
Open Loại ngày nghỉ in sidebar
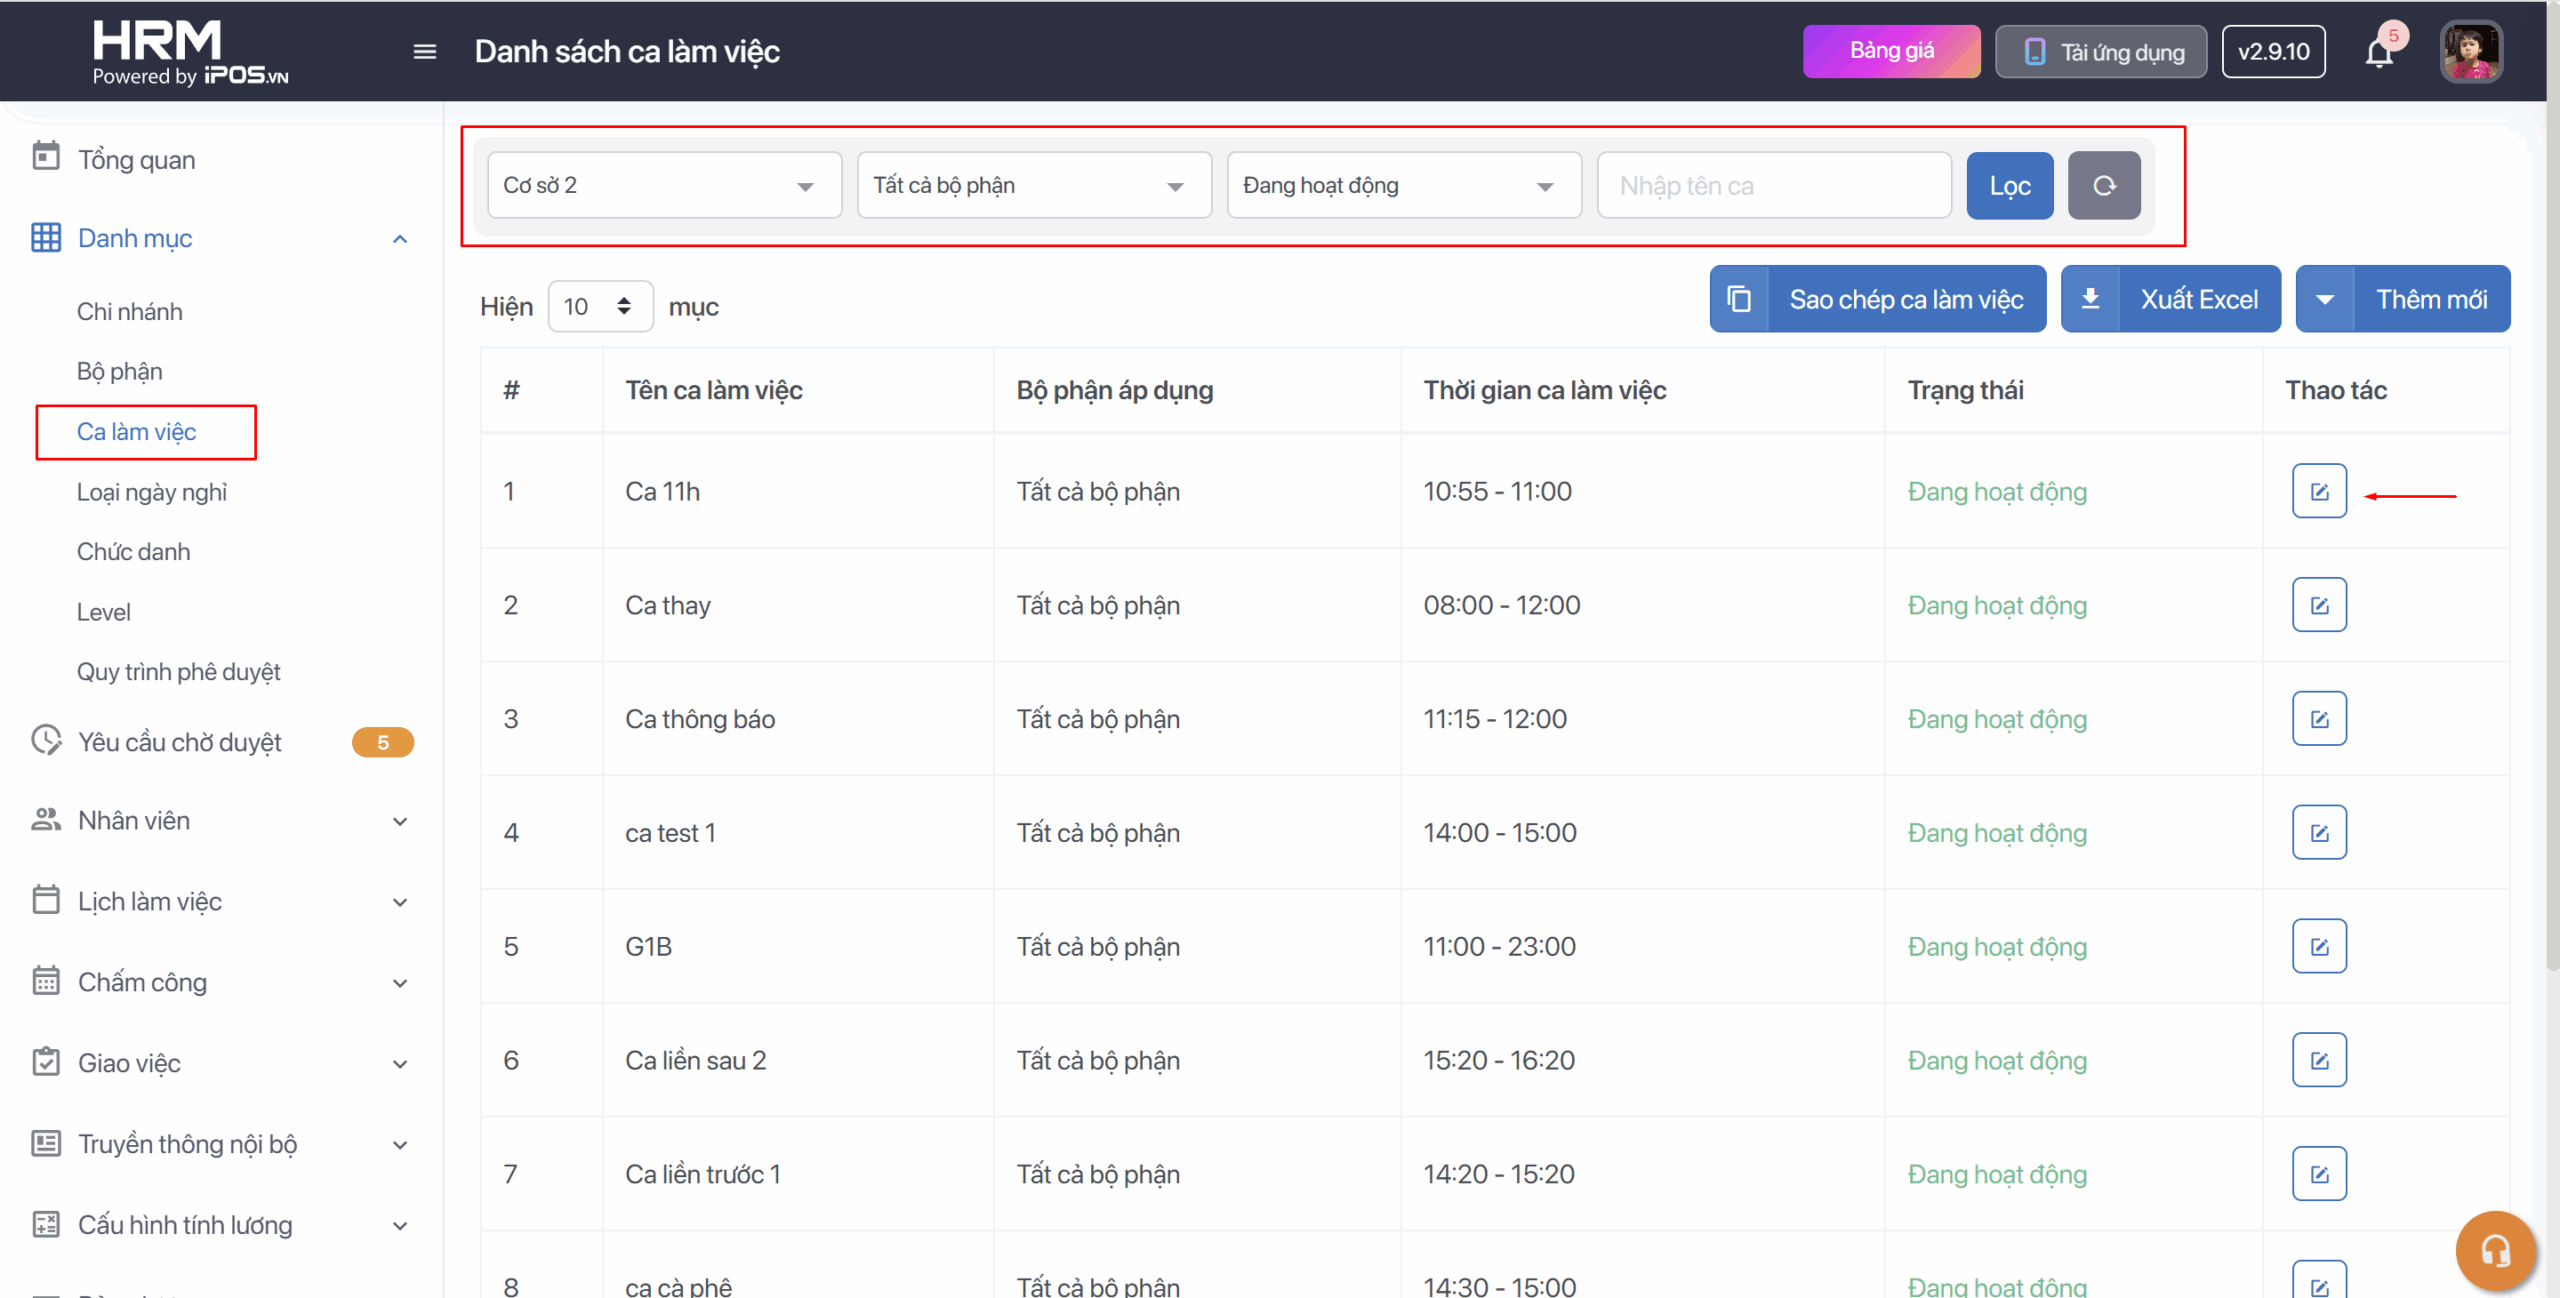tap(152, 492)
